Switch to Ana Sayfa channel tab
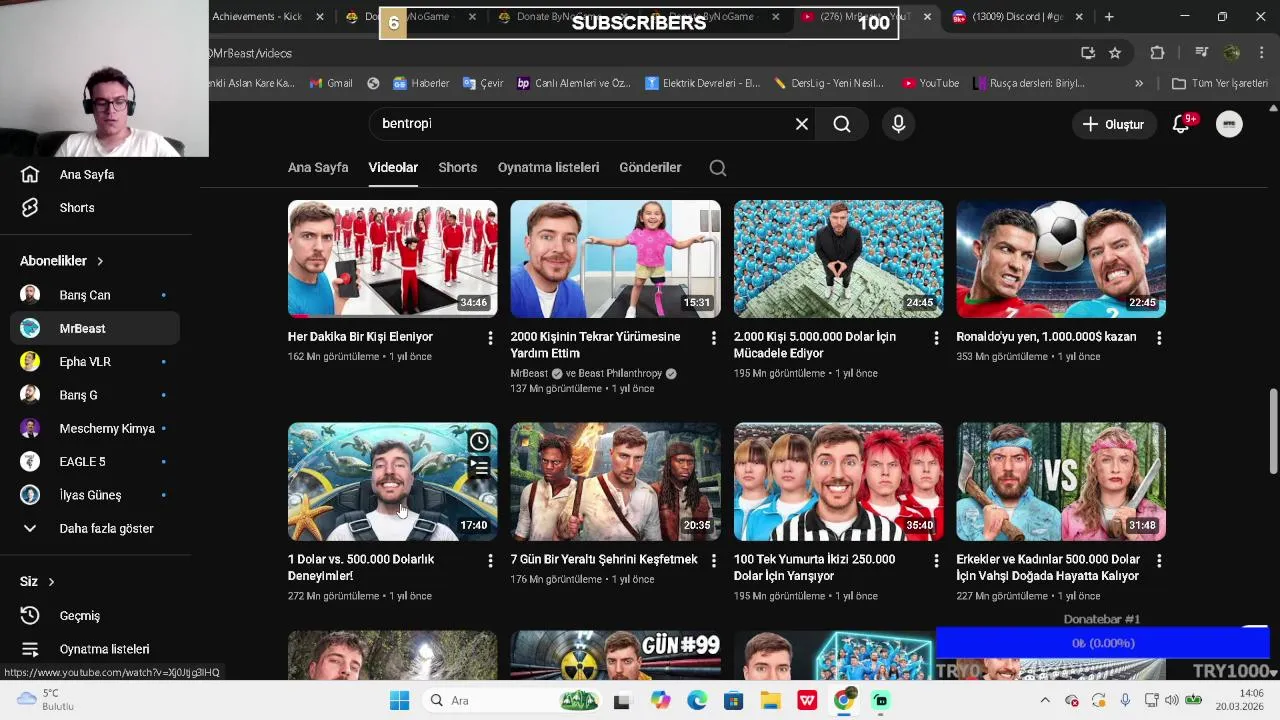Screen dimensions: 1280x720 tap(318, 168)
